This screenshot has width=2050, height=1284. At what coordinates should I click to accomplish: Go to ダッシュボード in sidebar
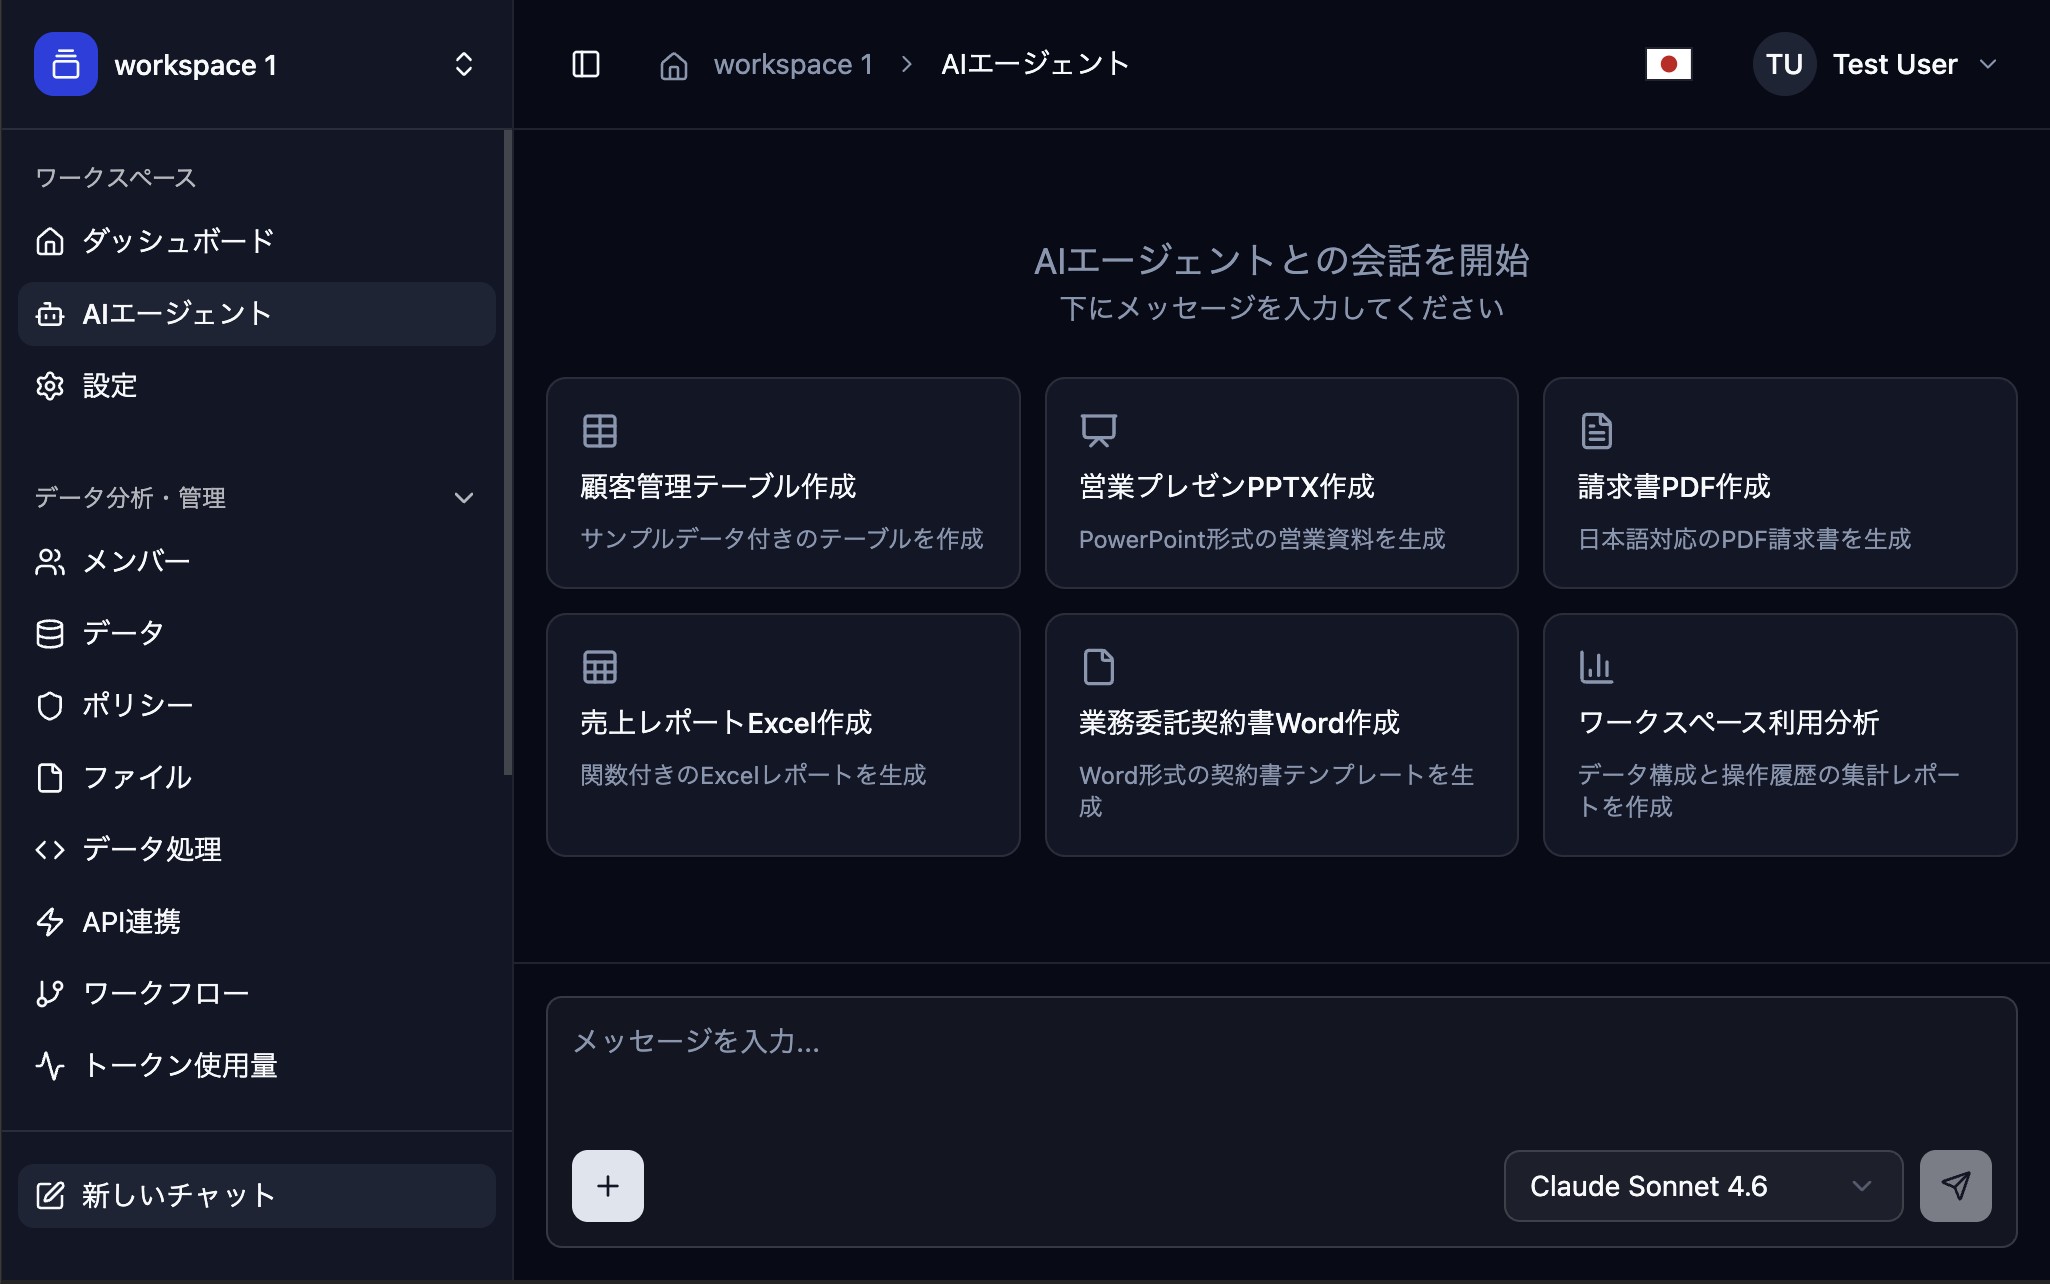click(178, 241)
